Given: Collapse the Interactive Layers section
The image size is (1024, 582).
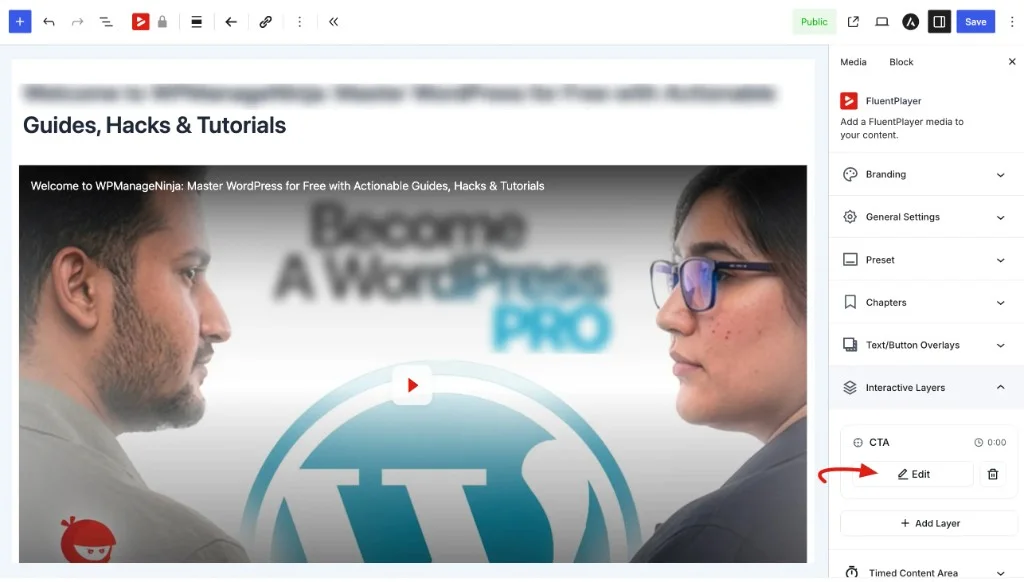Looking at the screenshot, I should (925, 387).
